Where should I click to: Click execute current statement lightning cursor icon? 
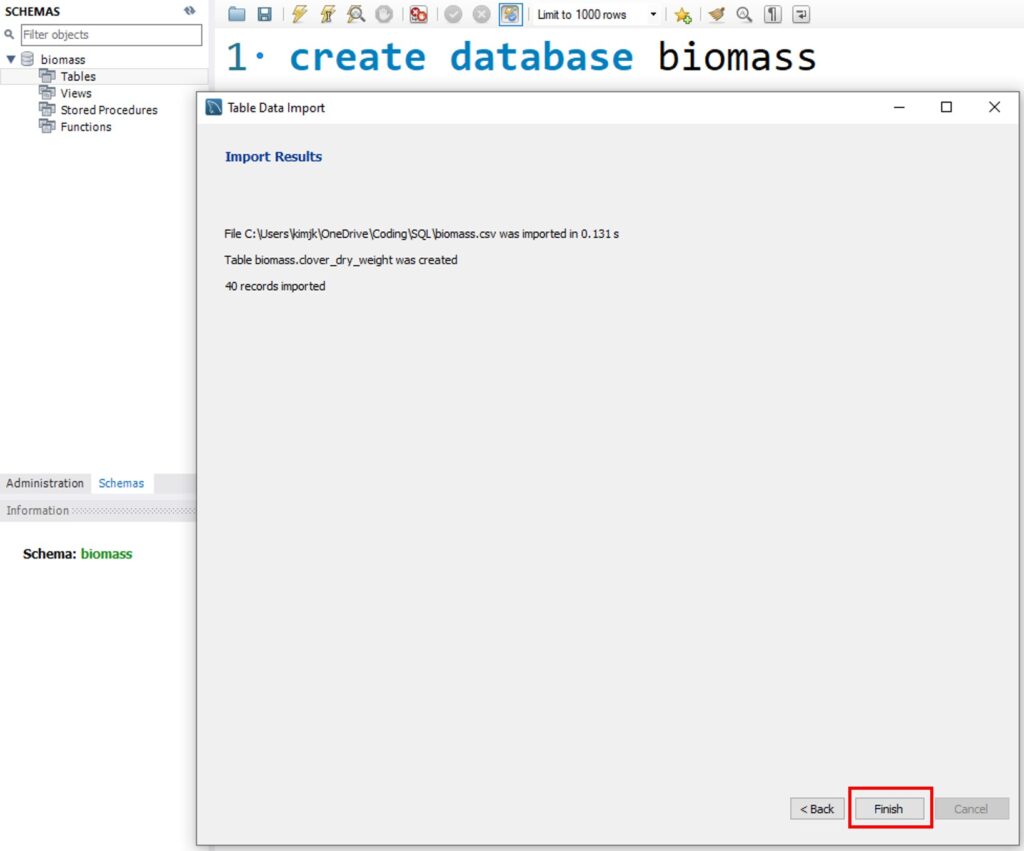click(x=327, y=14)
